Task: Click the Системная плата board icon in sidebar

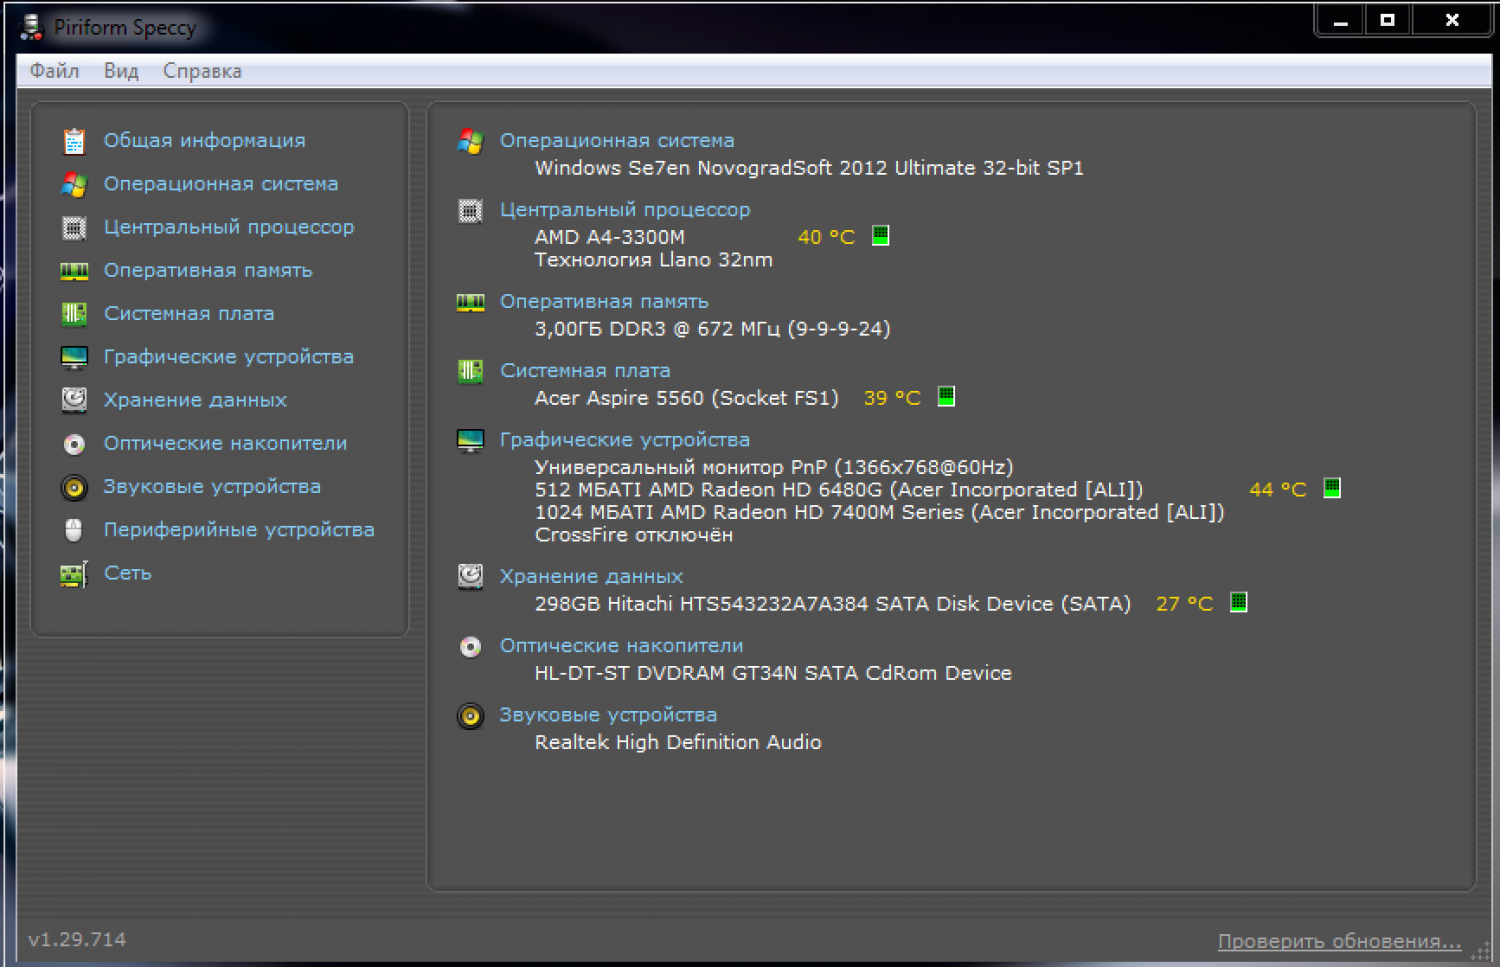Action: 74,314
